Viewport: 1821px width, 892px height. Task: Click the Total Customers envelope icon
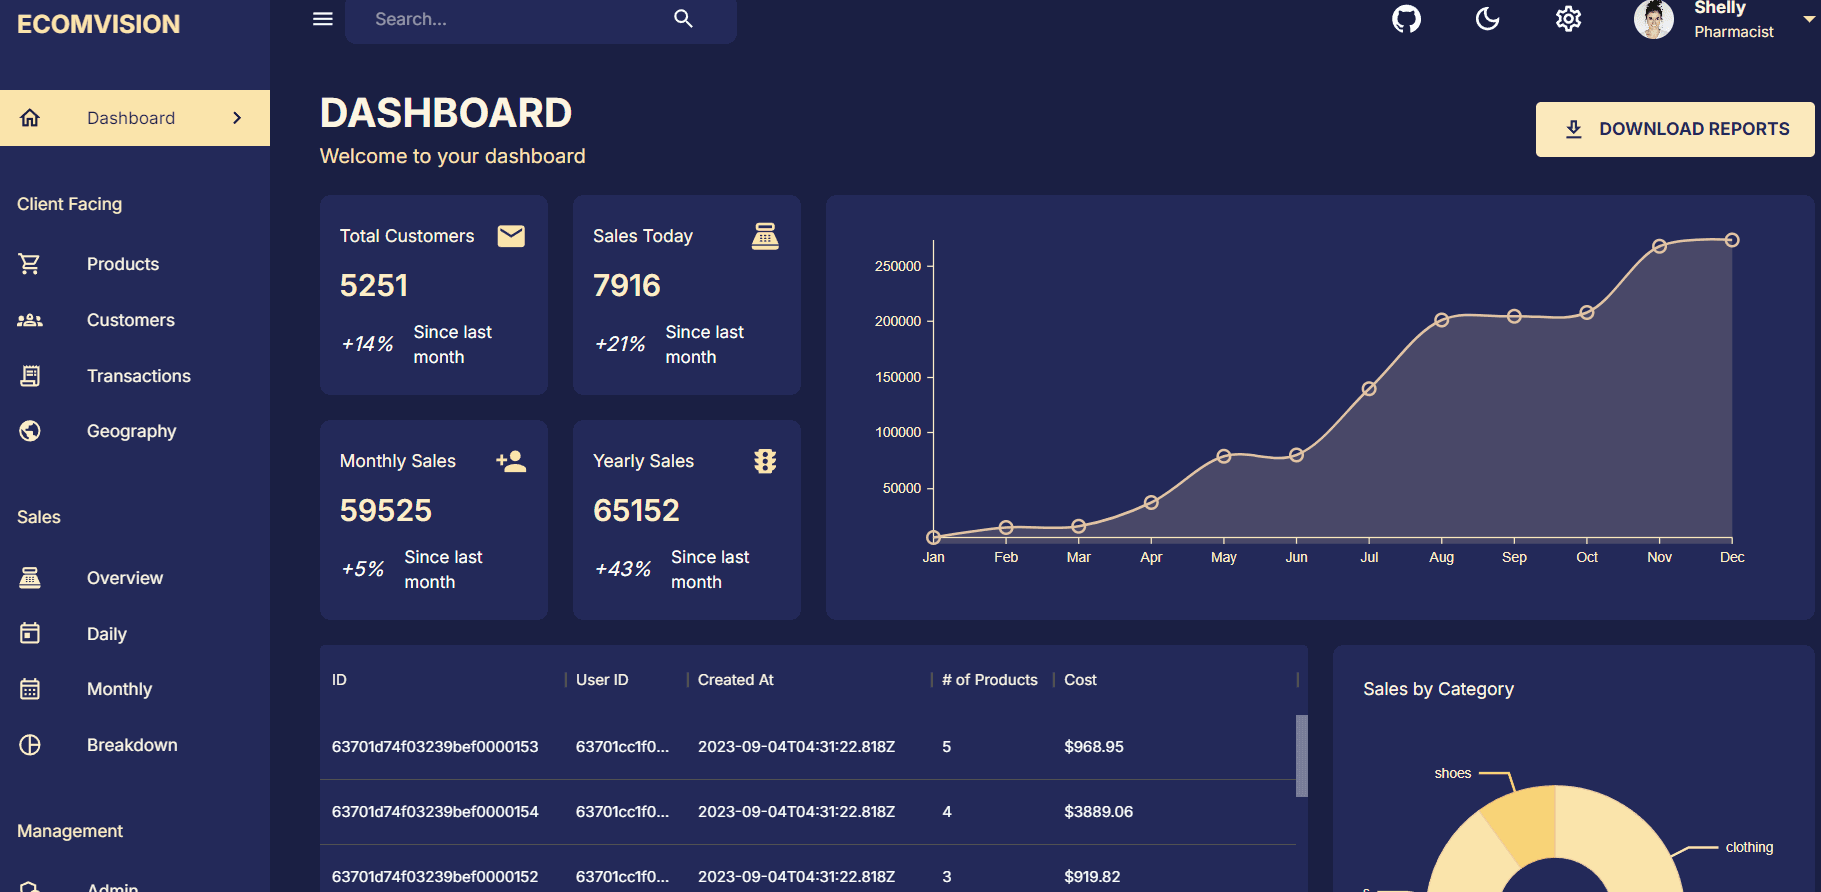point(511,236)
